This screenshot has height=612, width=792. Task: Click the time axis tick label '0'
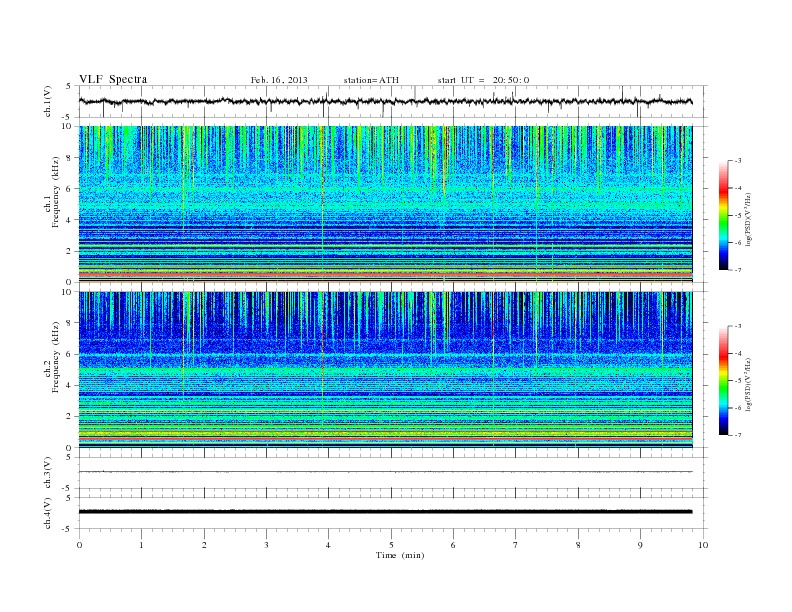tap(79, 545)
